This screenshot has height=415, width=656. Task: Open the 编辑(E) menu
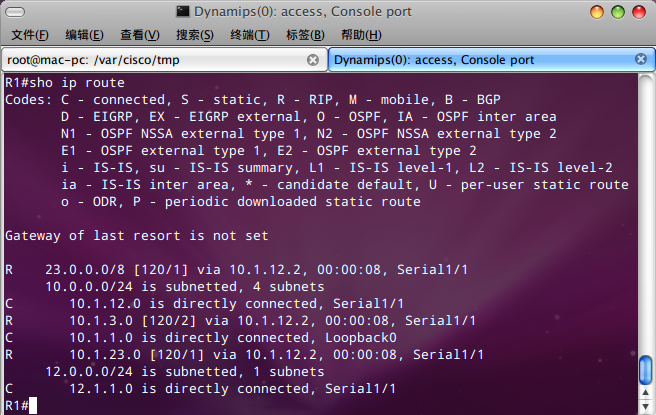[85, 35]
